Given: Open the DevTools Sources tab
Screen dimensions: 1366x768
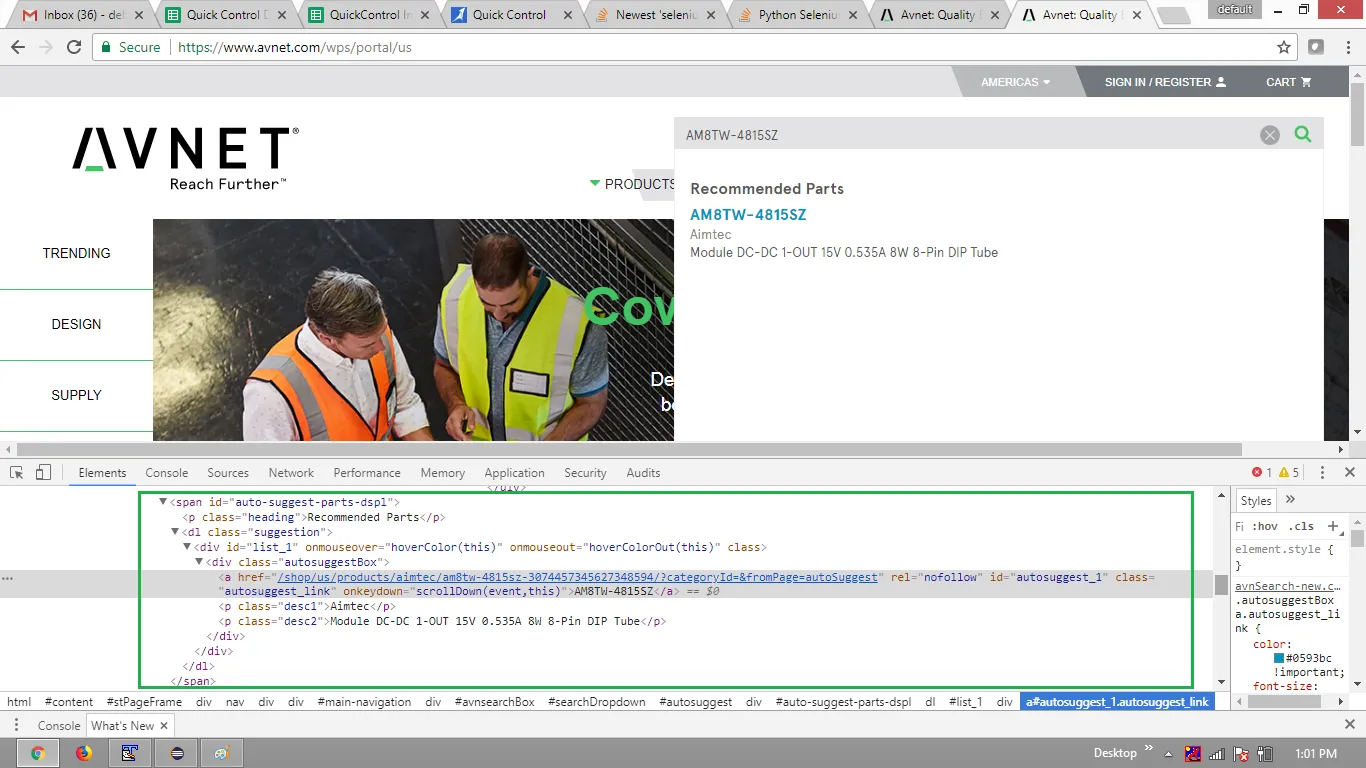Looking at the screenshot, I should coord(228,473).
